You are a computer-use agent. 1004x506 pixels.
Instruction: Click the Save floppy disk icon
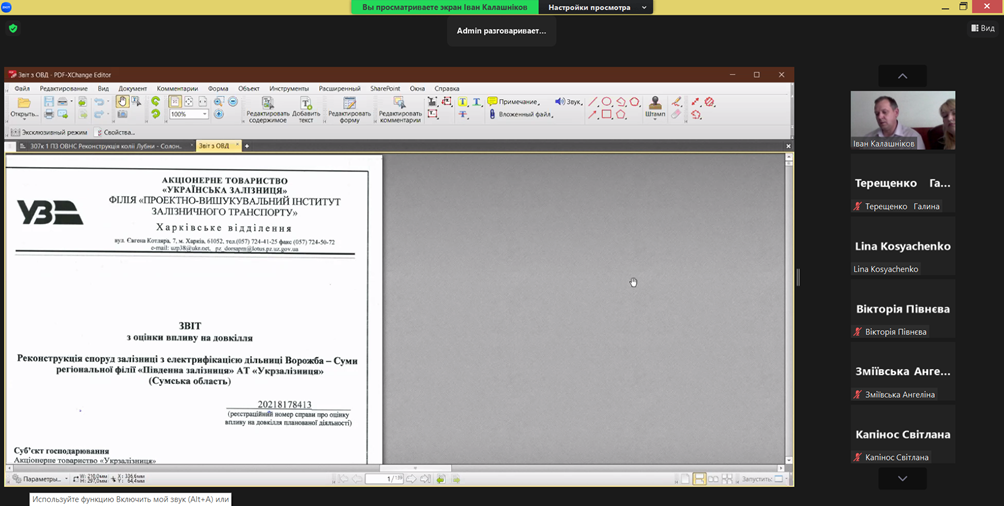49,101
